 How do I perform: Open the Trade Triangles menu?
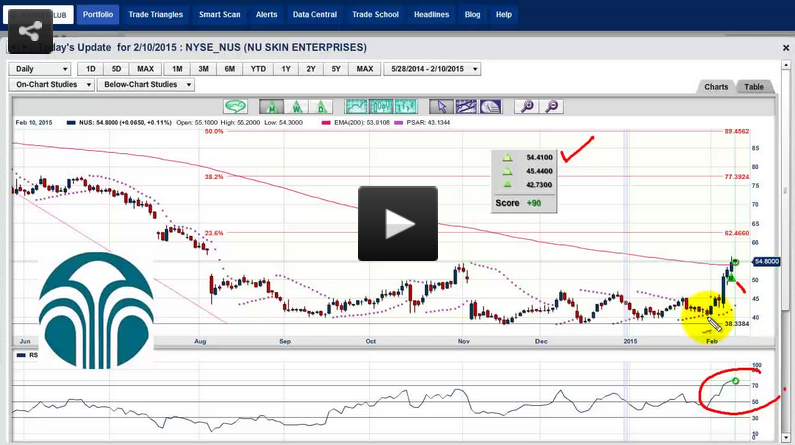(x=156, y=15)
